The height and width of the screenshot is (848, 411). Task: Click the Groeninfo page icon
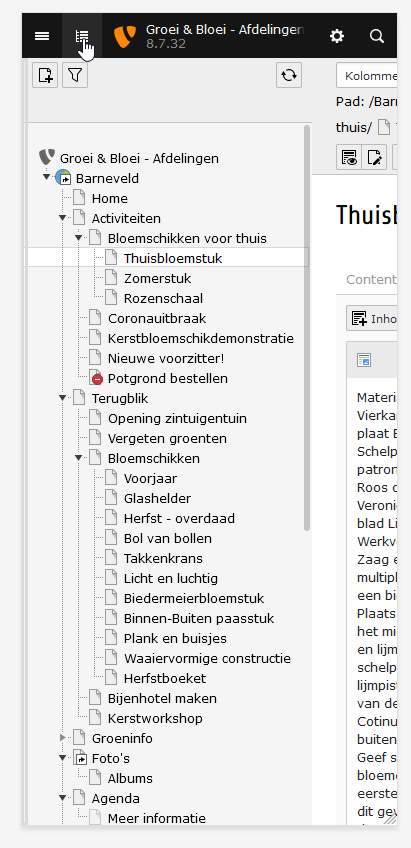[x=79, y=738]
